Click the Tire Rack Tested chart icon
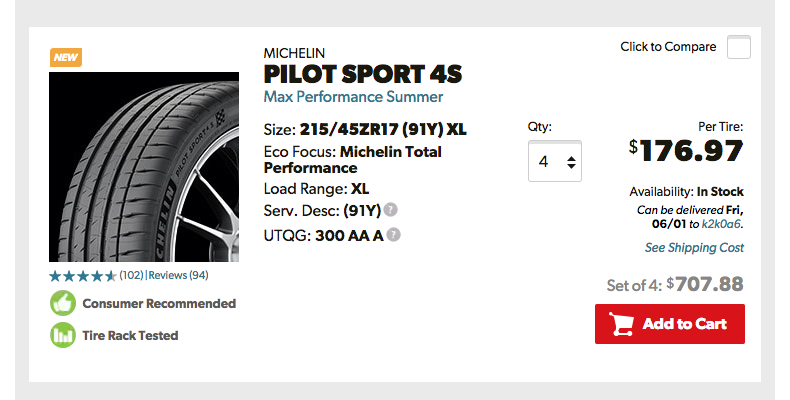This screenshot has width=790, height=400. click(x=63, y=335)
